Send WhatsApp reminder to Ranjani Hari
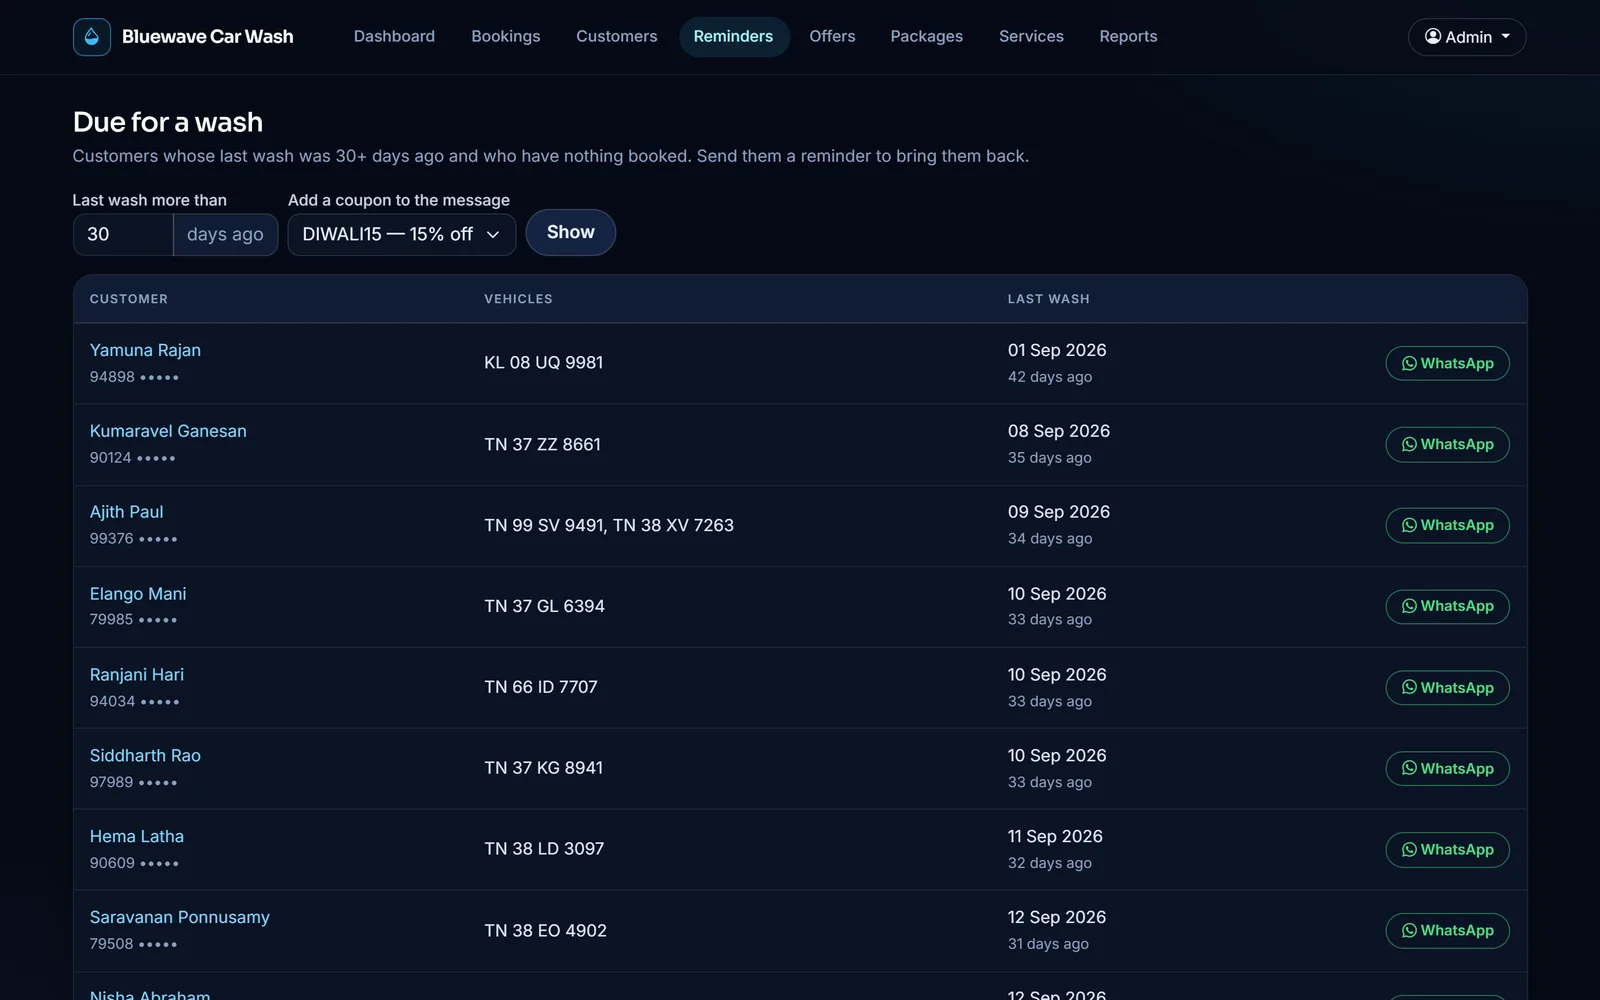 1447,687
